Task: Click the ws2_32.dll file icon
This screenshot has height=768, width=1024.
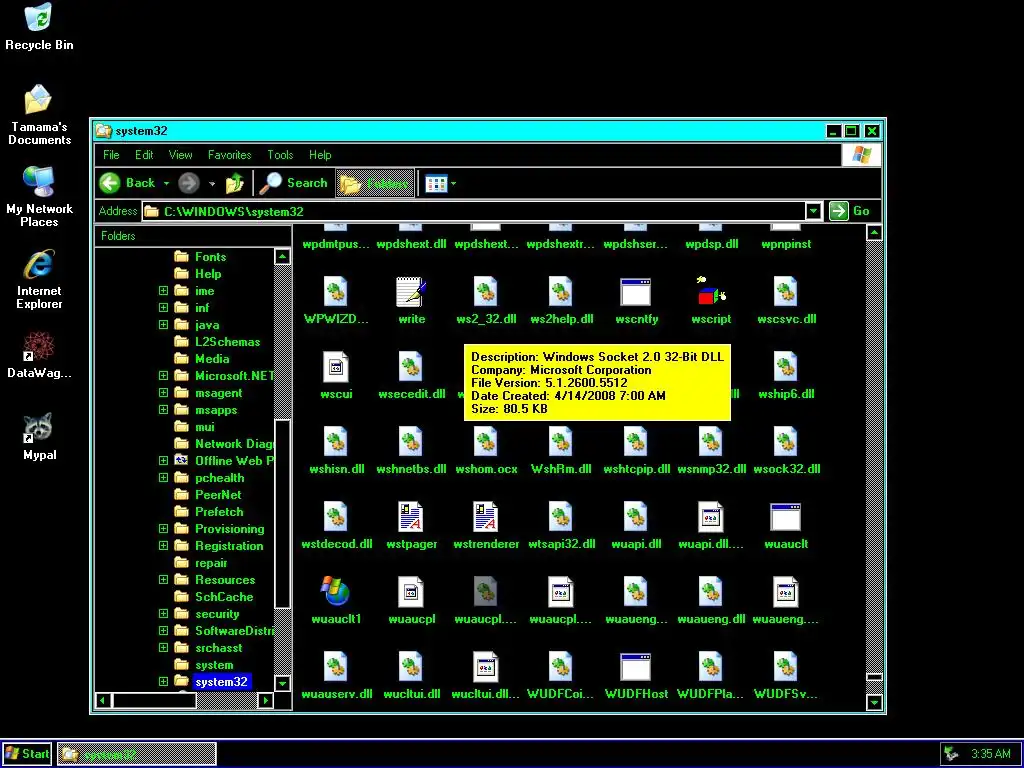Action: [486, 292]
